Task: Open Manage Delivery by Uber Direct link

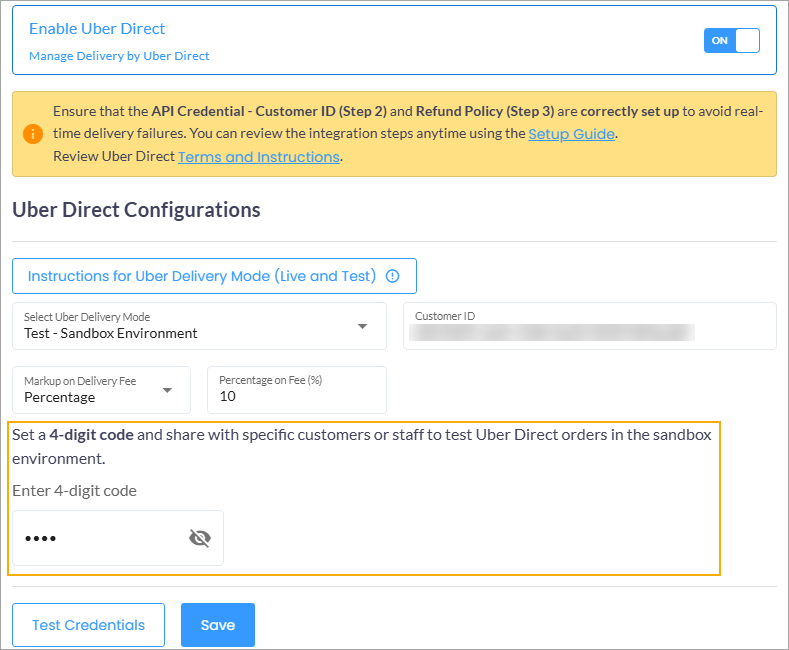Action: click(x=119, y=56)
